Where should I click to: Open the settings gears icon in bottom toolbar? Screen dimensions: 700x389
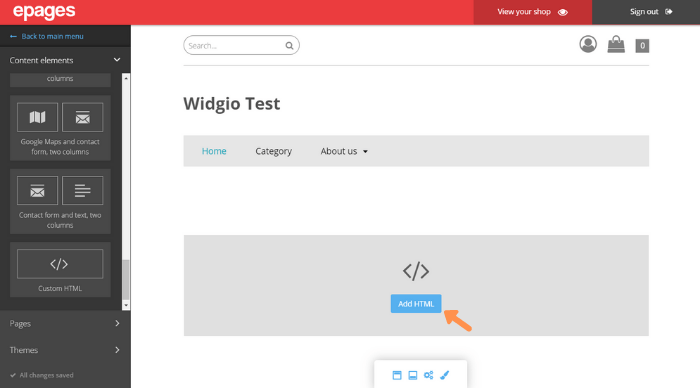point(429,375)
